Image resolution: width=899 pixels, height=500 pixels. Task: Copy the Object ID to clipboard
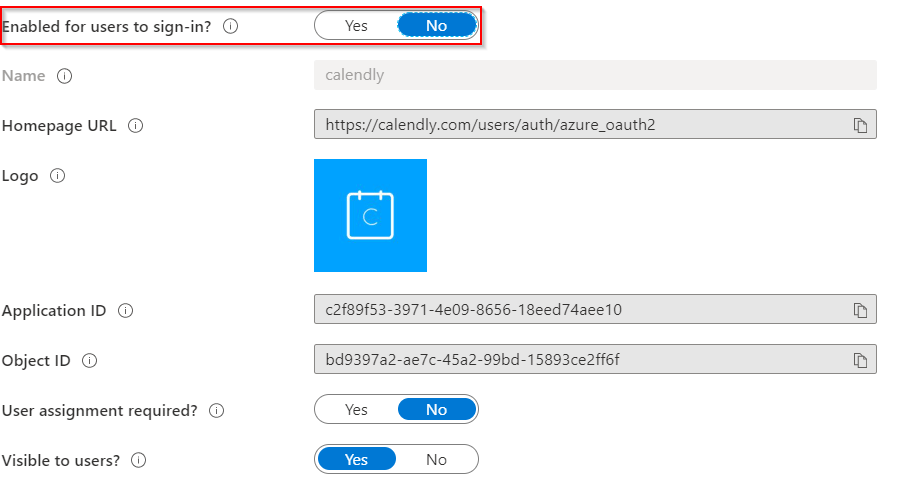[x=859, y=360]
